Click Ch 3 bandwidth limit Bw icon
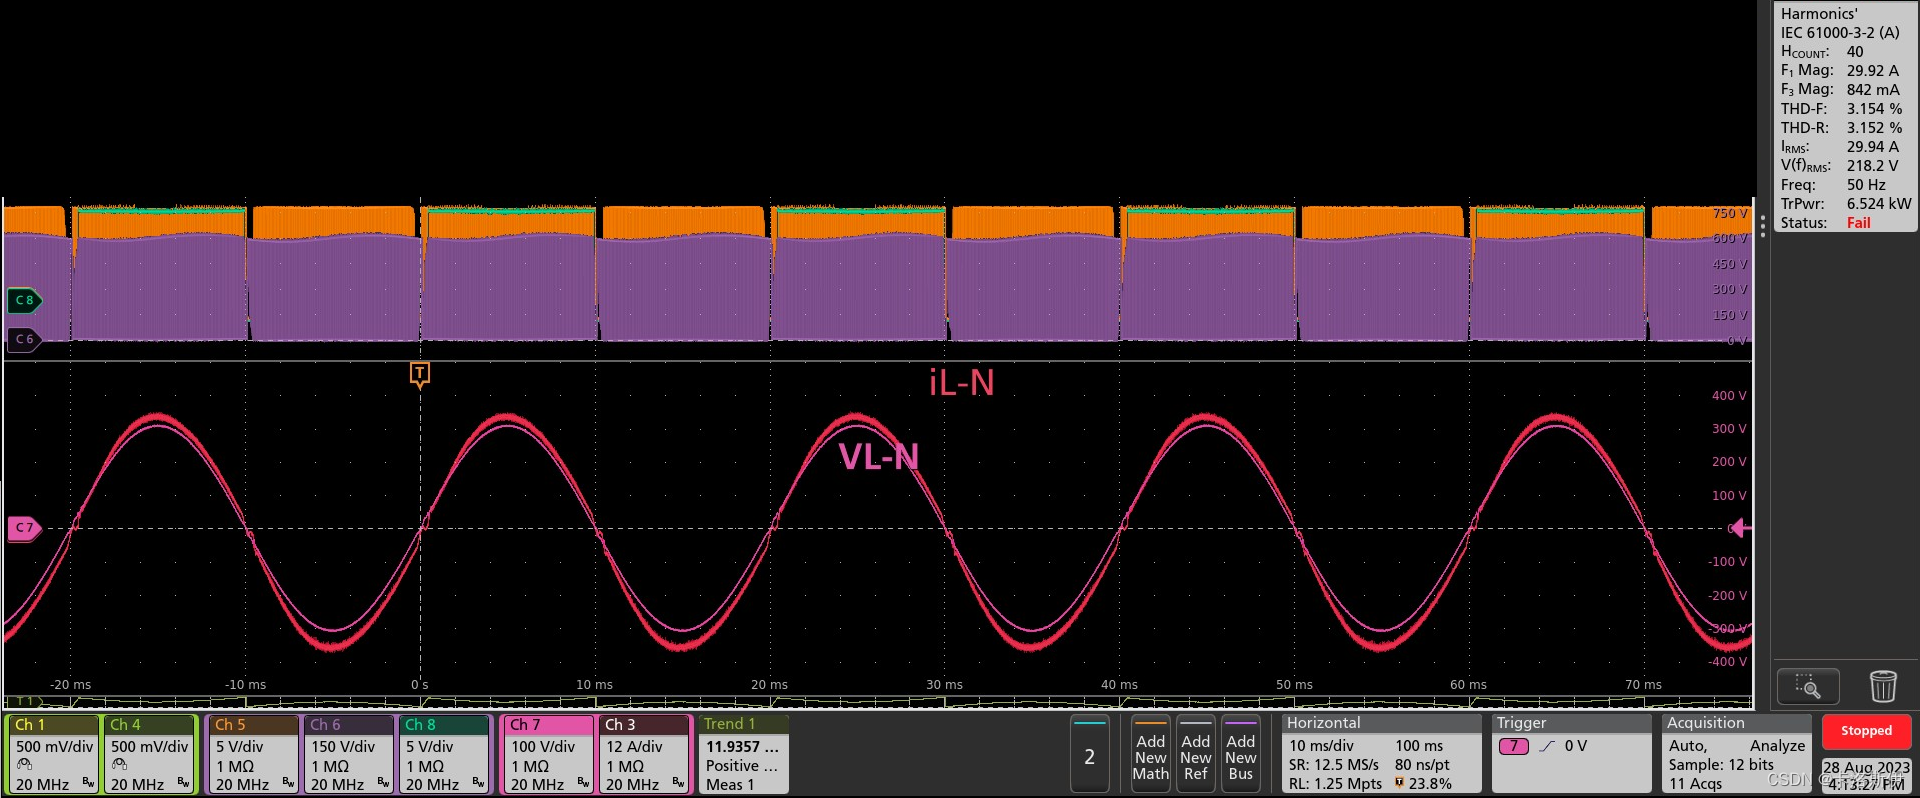The width and height of the screenshot is (1920, 798). tap(678, 783)
